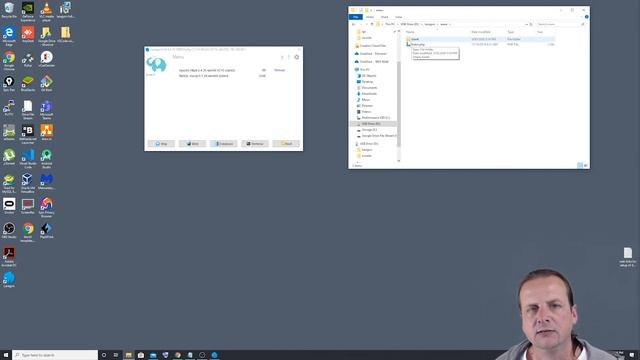The height and width of the screenshot is (360, 640).
Task: Click the taskbar search box
Action: [55, 355]
